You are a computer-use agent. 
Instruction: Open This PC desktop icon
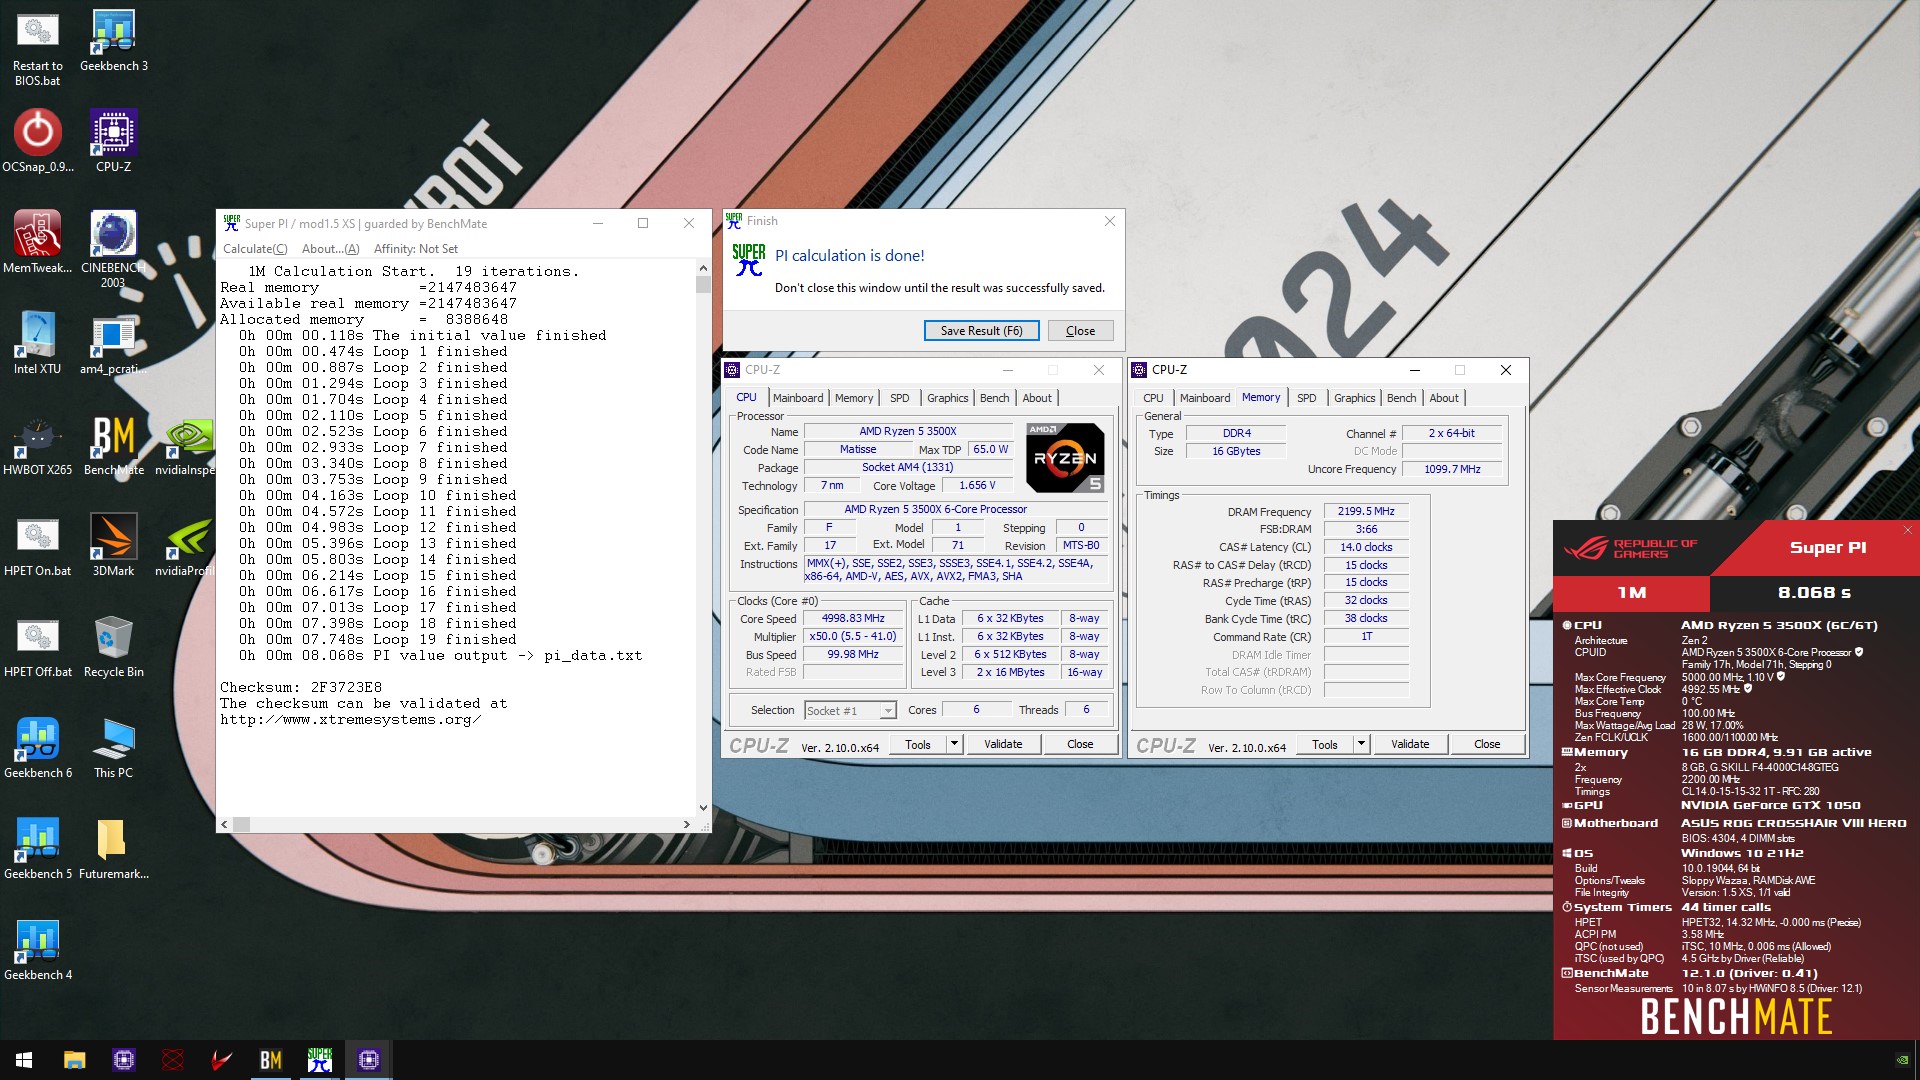tap(114, 748)
